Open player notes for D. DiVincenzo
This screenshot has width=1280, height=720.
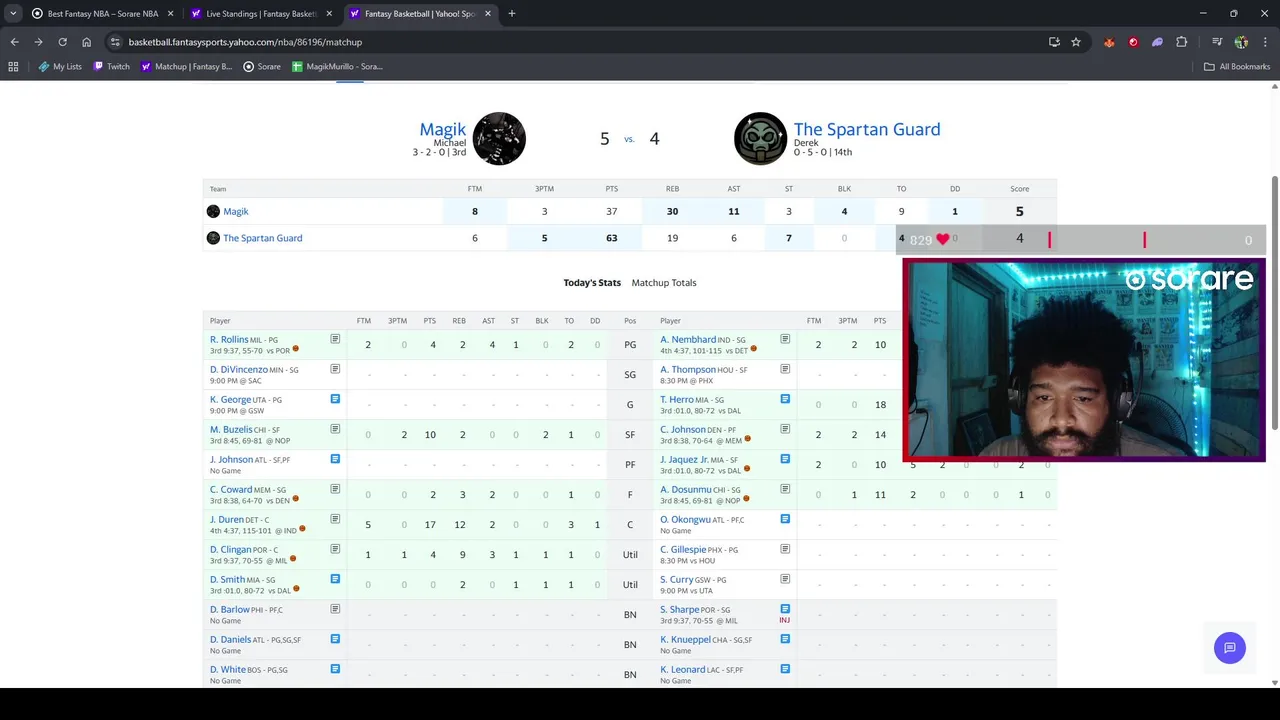click(x=335, y=369)
